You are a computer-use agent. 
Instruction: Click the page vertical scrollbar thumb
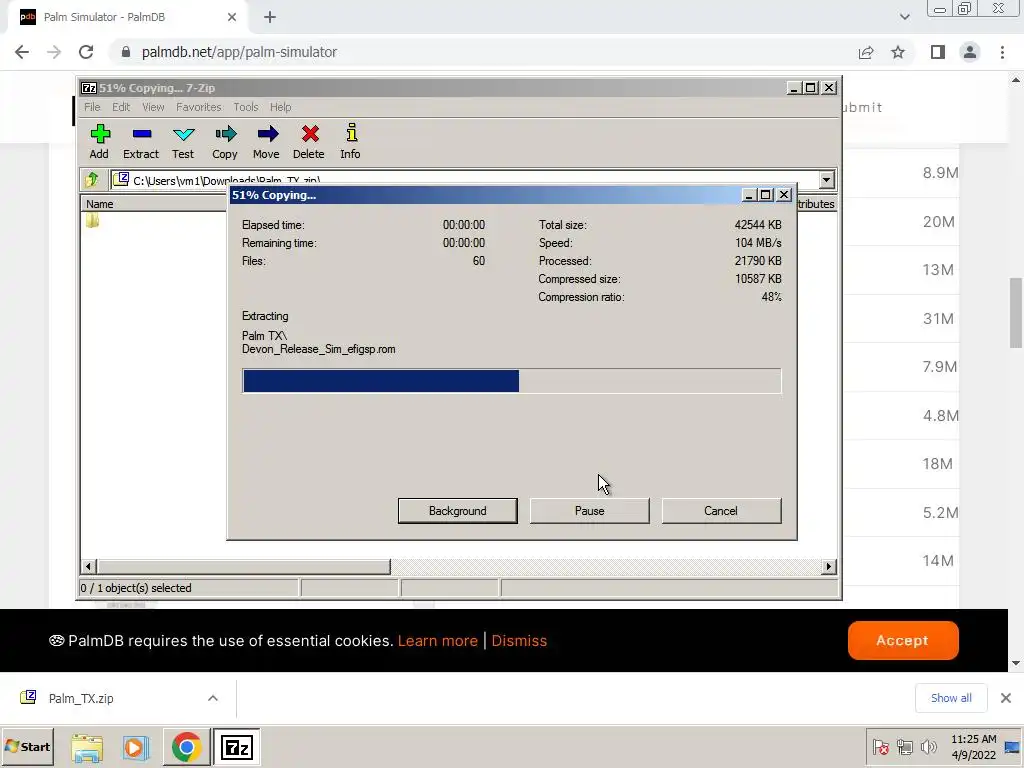pos(1016,313)
